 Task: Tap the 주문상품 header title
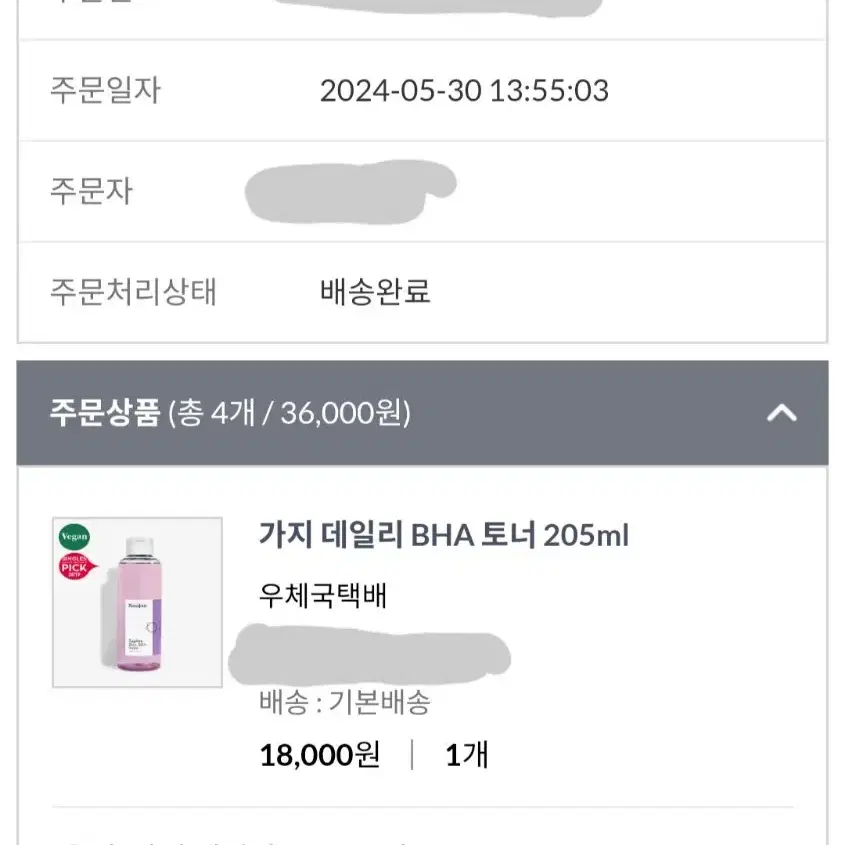coord(105,413)
